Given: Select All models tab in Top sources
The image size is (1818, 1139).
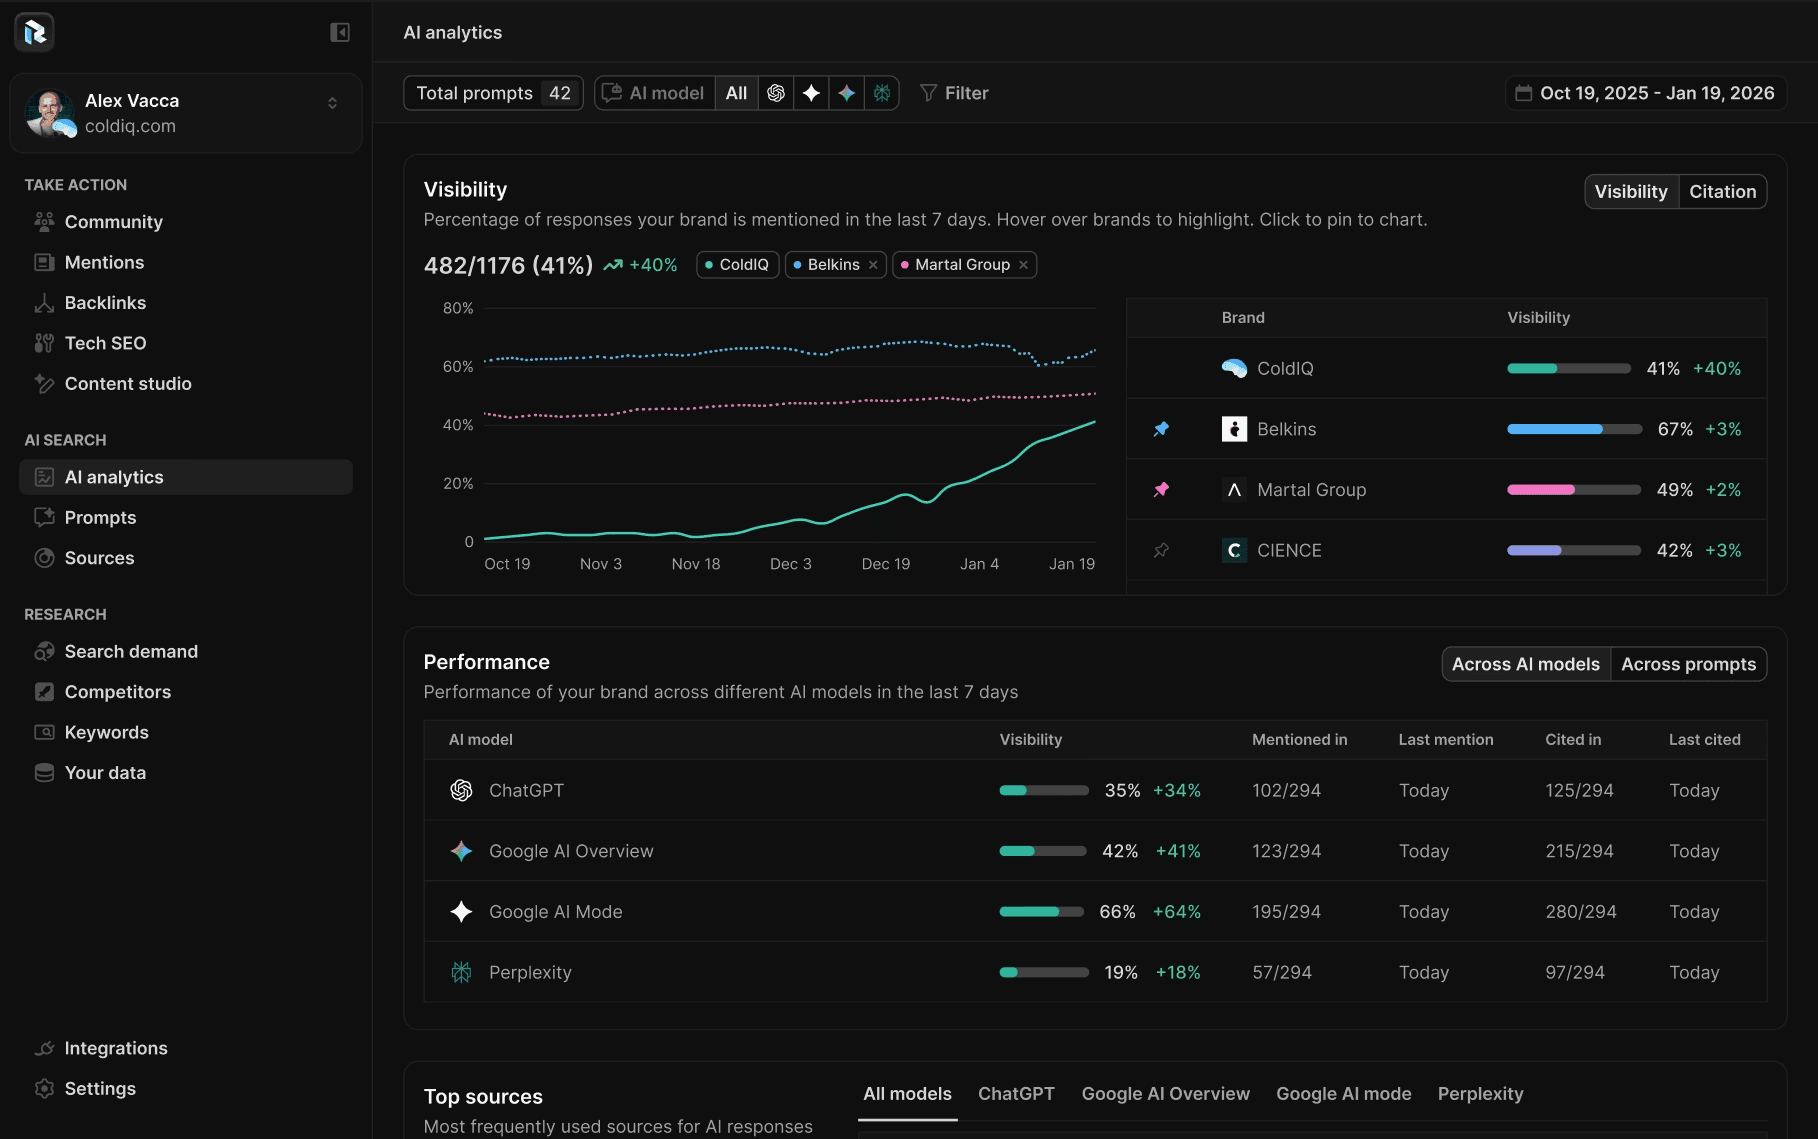Looking at the screenshot, I should 907,1094.
